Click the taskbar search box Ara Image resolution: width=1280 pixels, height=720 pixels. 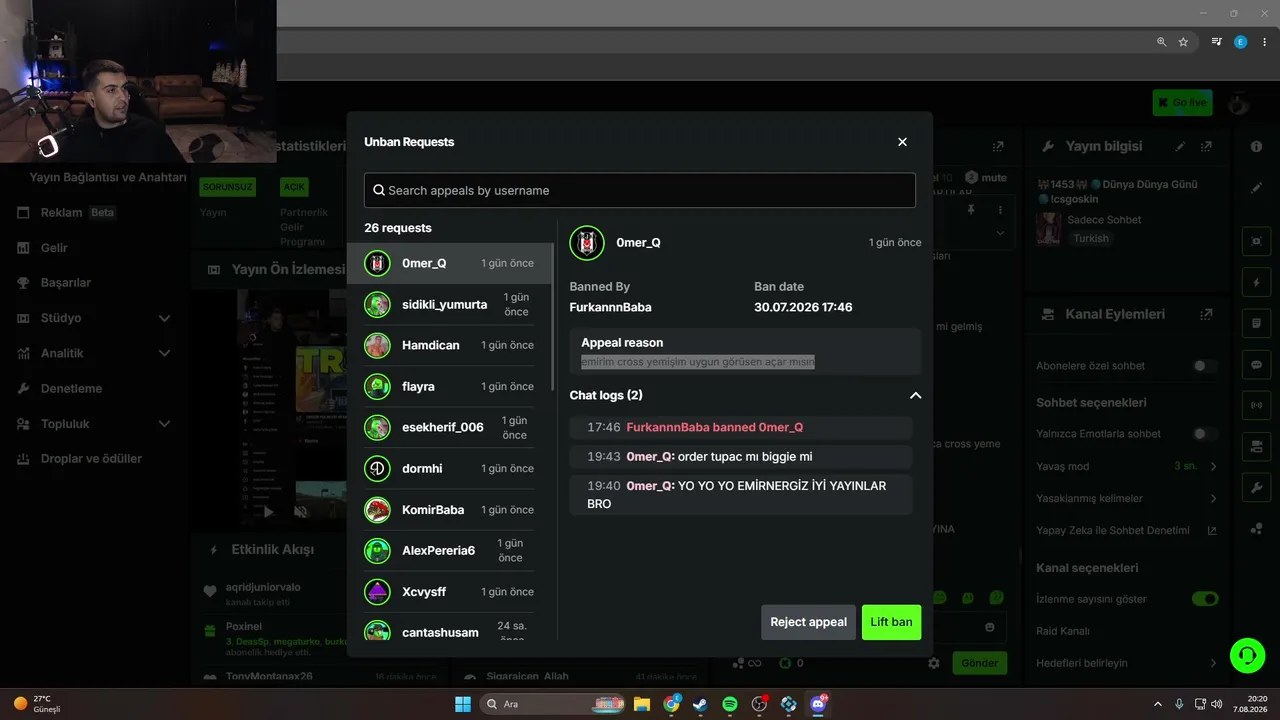[x=553, y=704]
